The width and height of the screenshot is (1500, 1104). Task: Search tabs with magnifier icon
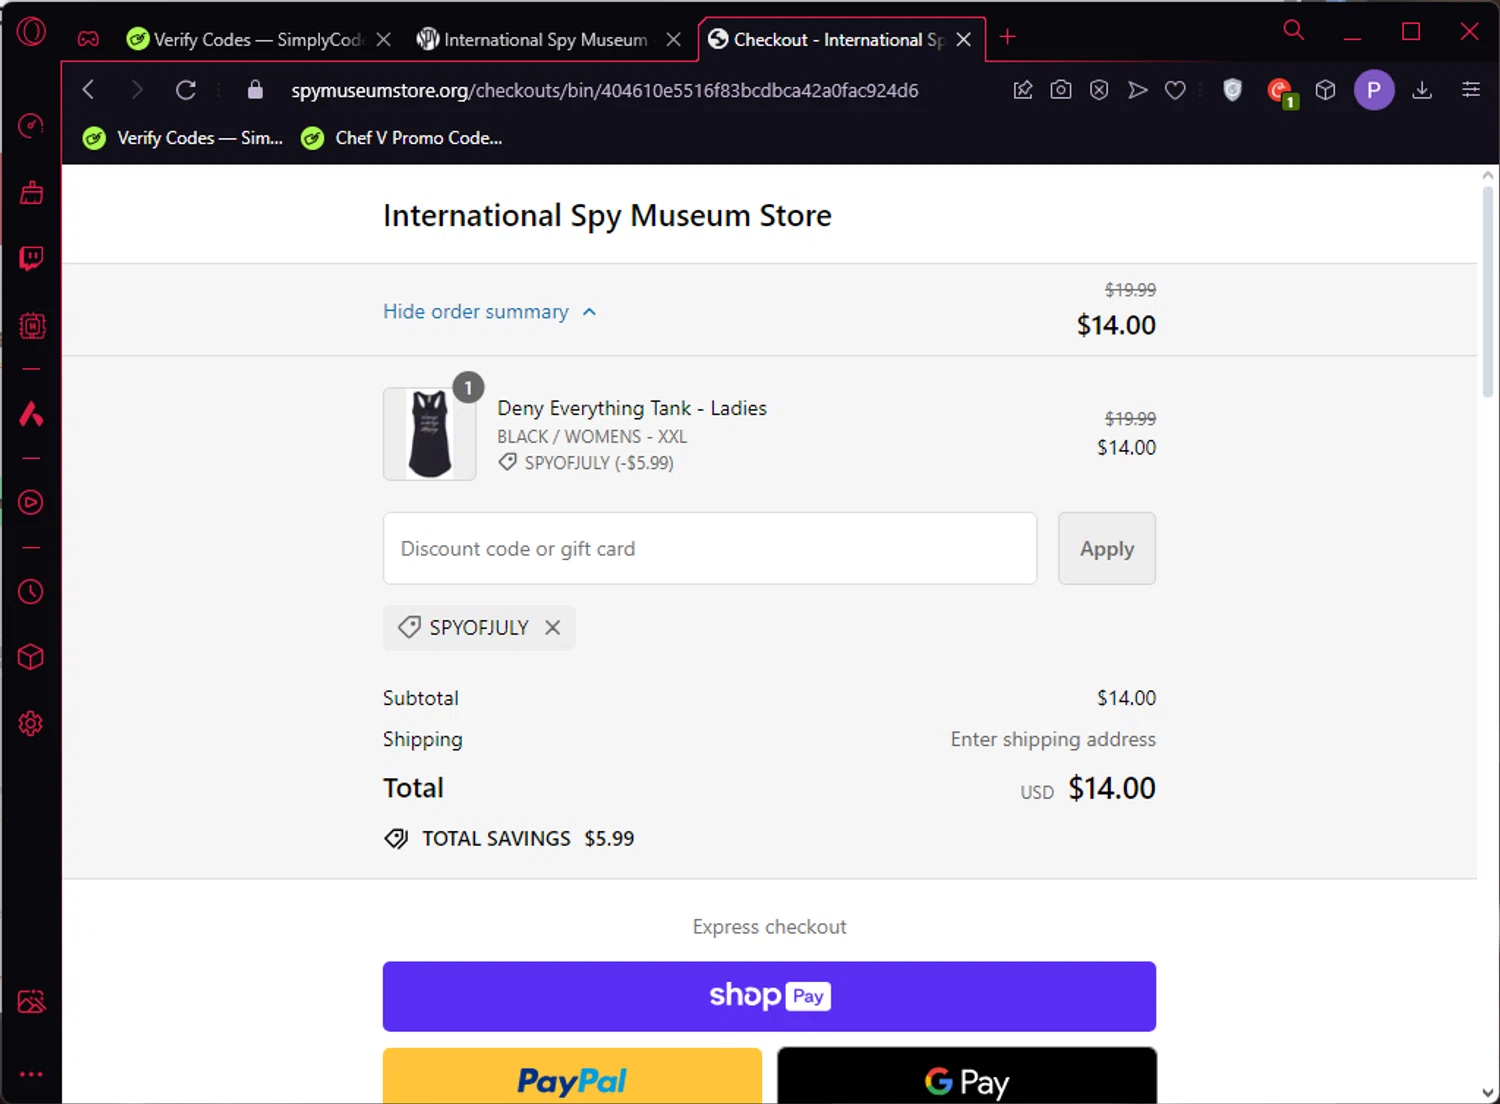pyautogui.click(x=1293, y=31)
